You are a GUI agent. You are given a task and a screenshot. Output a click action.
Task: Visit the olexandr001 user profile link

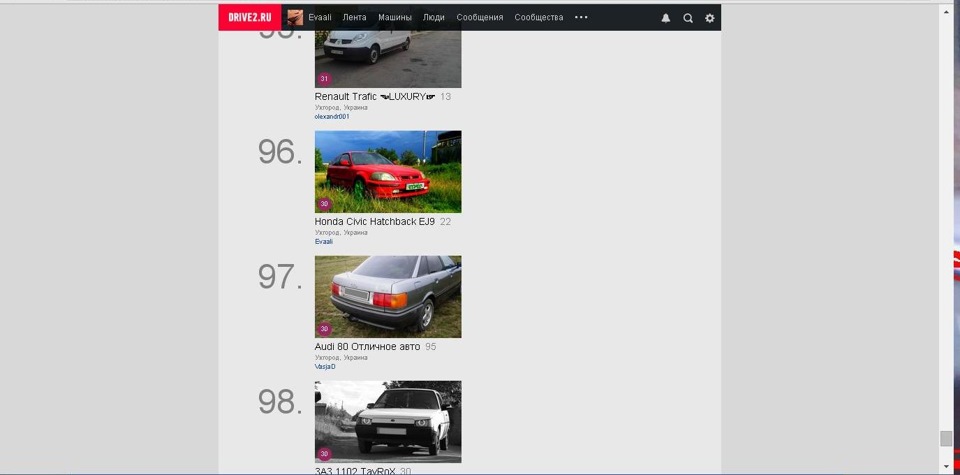coord(332,116)
